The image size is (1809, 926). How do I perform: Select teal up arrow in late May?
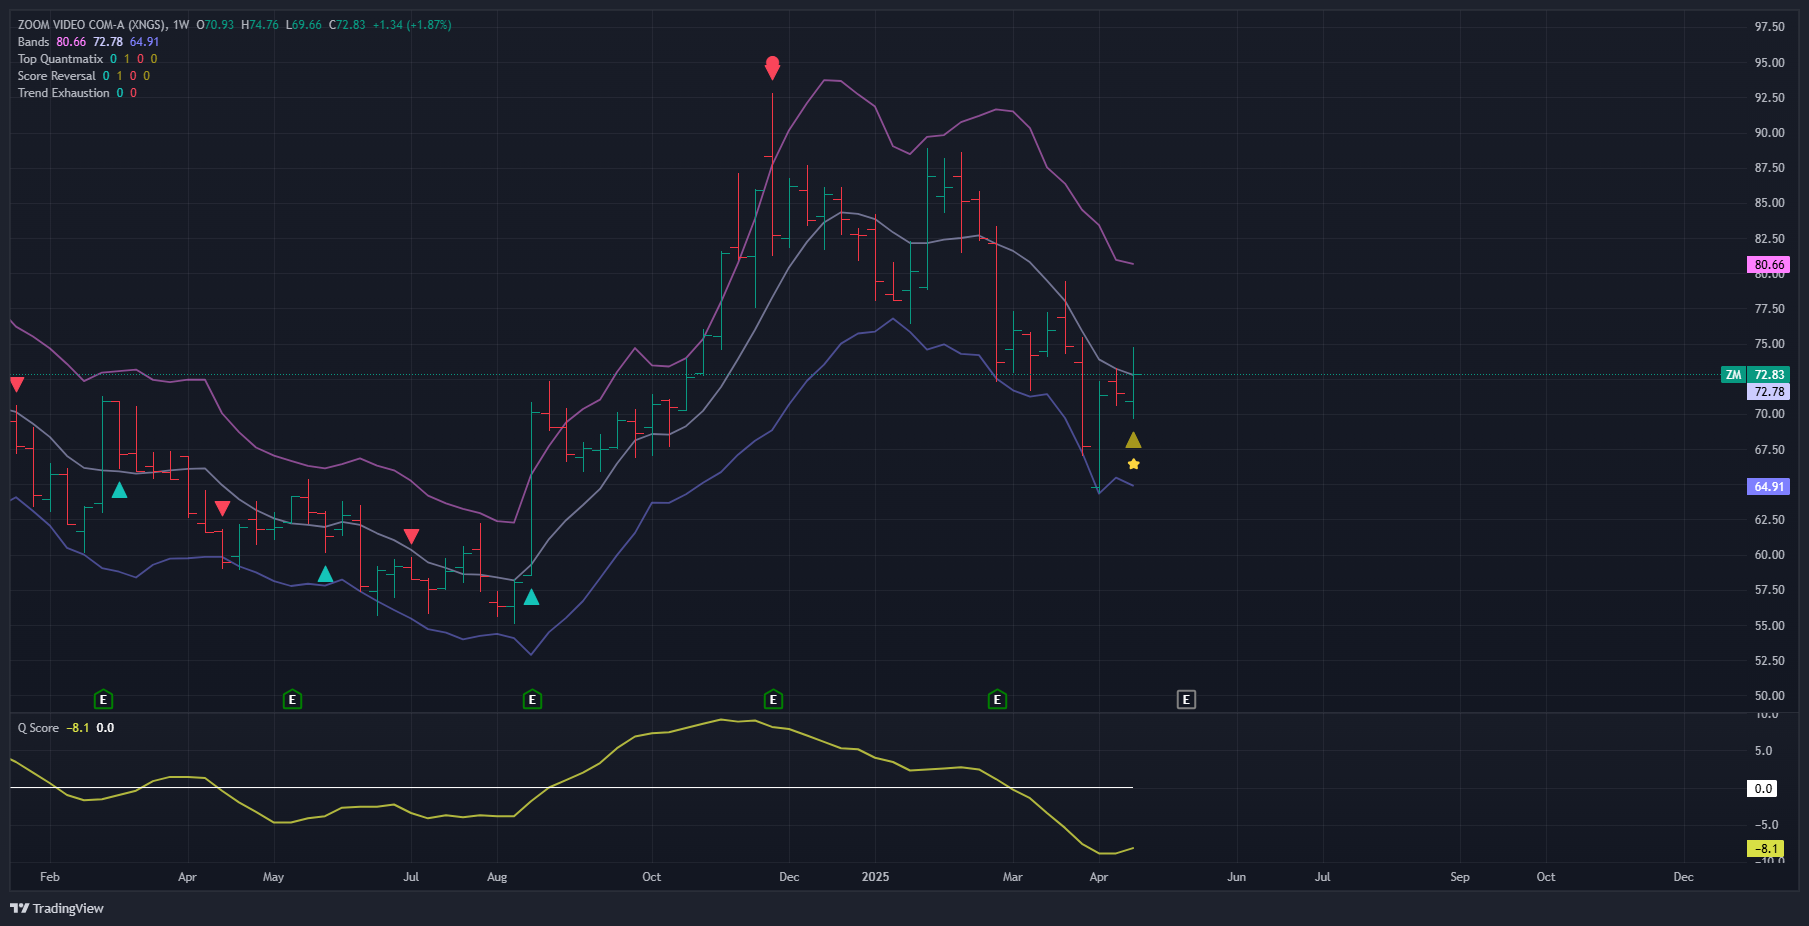tap(325, 574)
